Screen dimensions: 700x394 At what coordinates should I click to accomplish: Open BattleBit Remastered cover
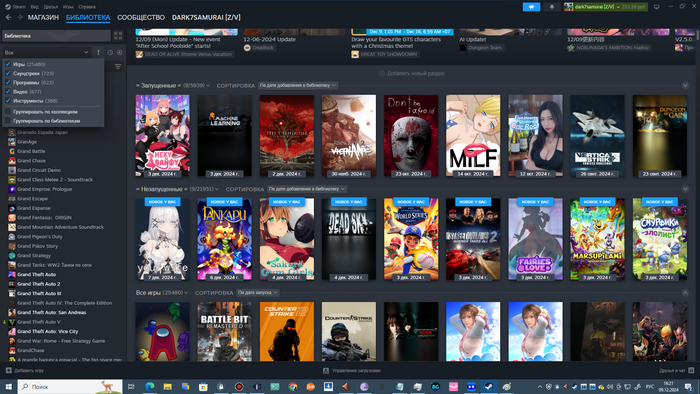[225, 332]
